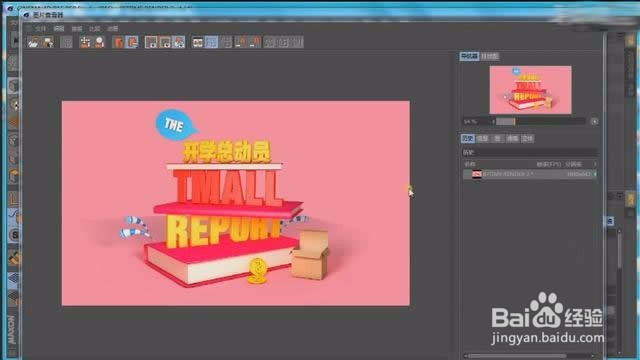Click the Open image toolbar icon
This screenshot has height=360, width=640.
pos(33,42)
